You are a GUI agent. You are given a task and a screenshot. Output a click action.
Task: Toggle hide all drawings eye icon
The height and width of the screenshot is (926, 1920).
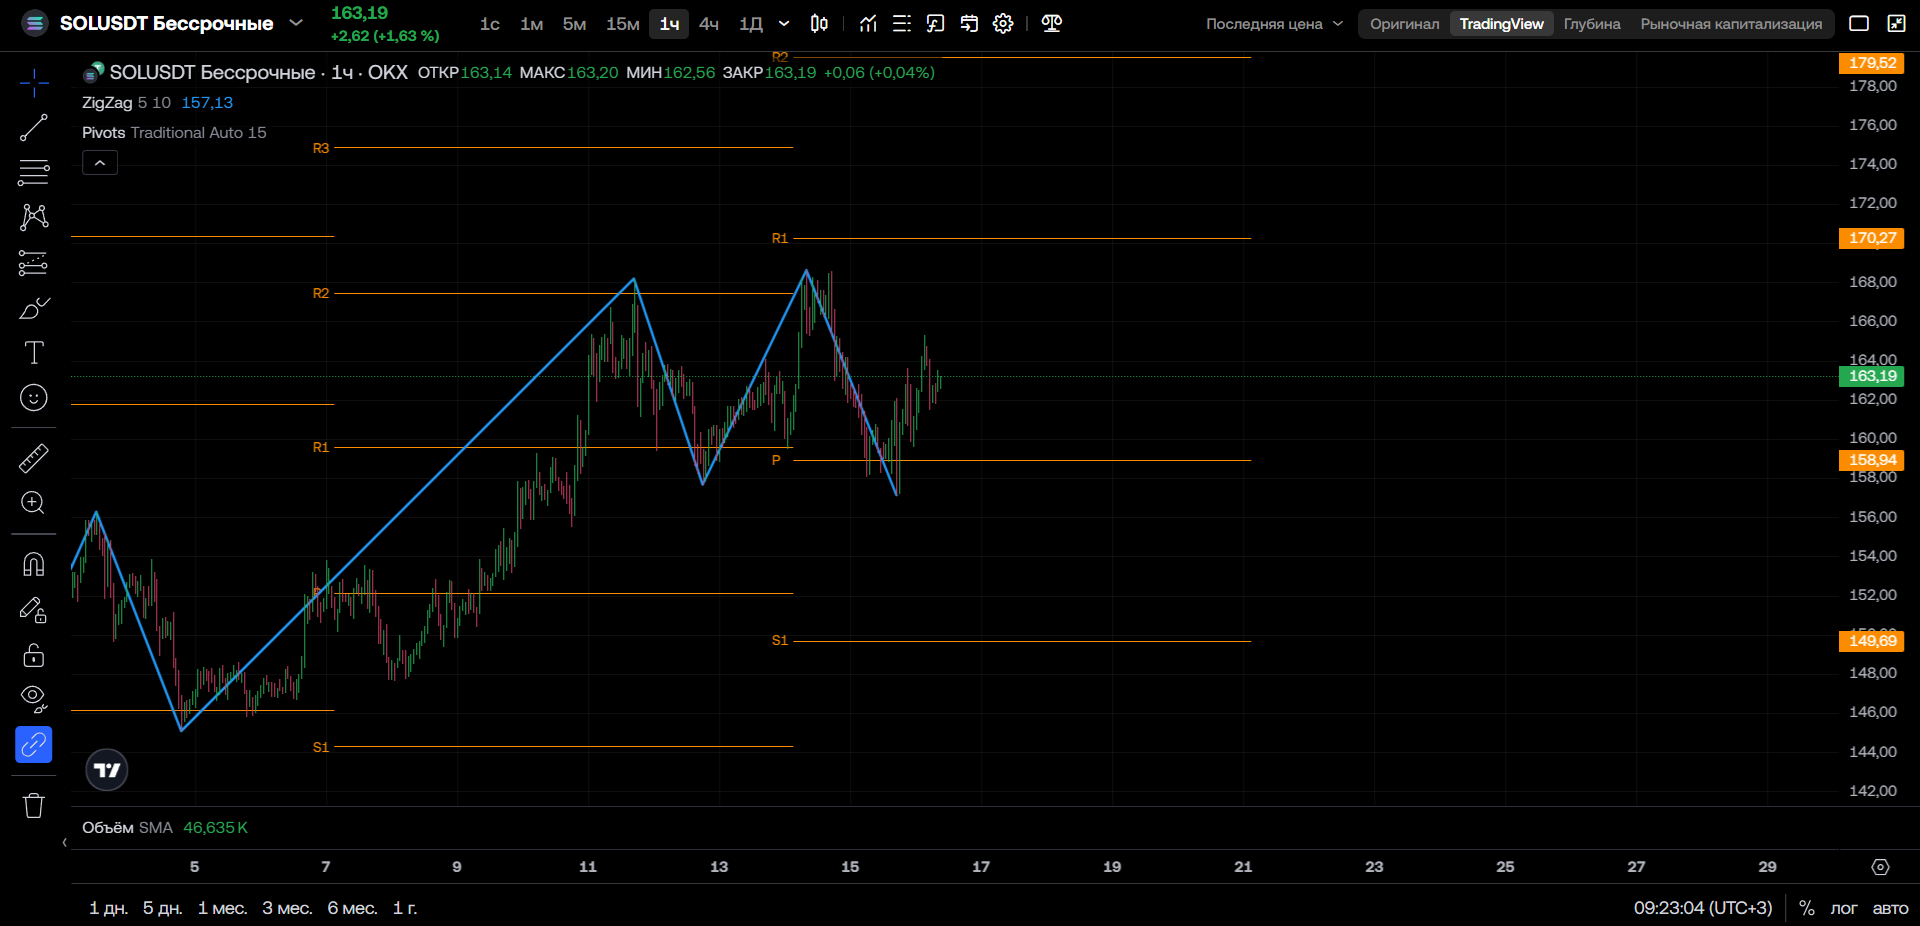[x=34, y=698]
